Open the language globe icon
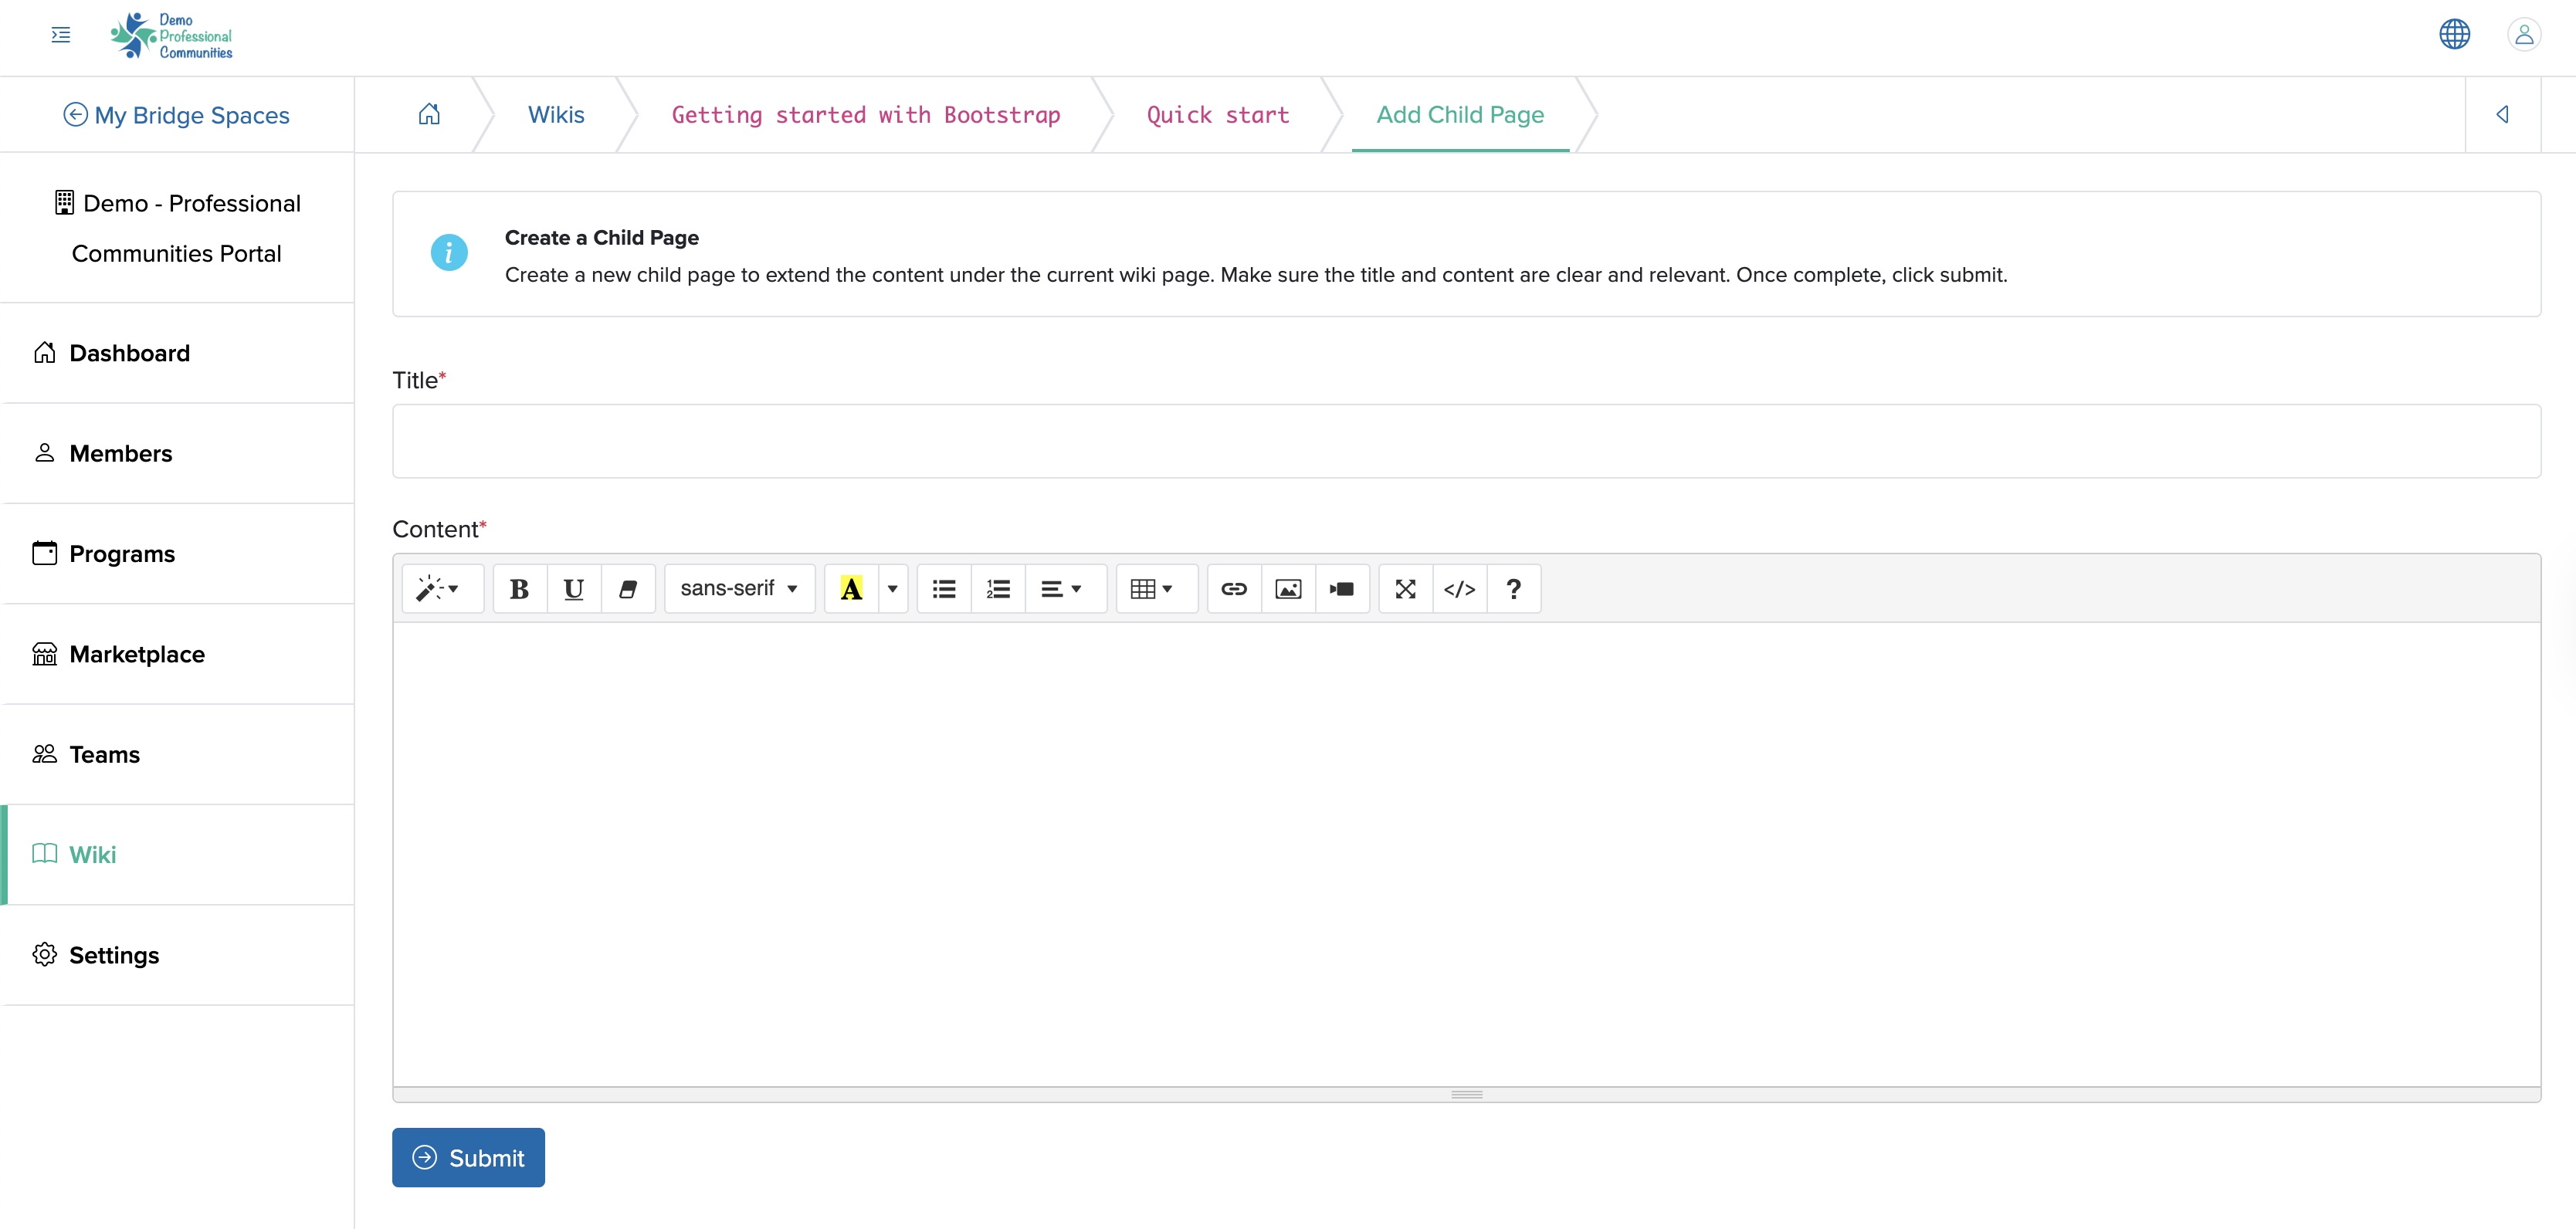The image size is (2576, 1229). [x=2454, y=35]
